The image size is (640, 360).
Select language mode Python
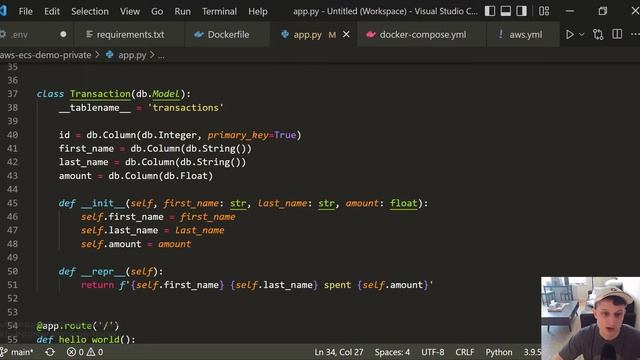(499, 352)
